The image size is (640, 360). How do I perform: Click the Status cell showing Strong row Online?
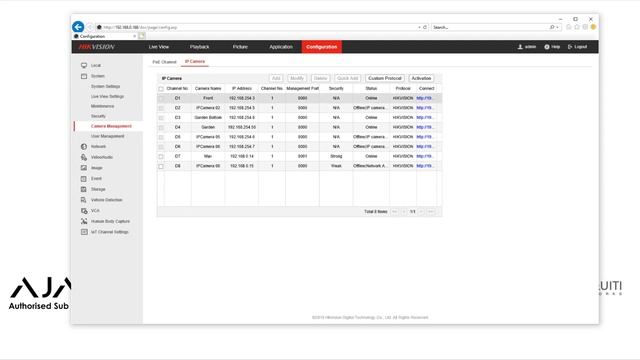371,156
